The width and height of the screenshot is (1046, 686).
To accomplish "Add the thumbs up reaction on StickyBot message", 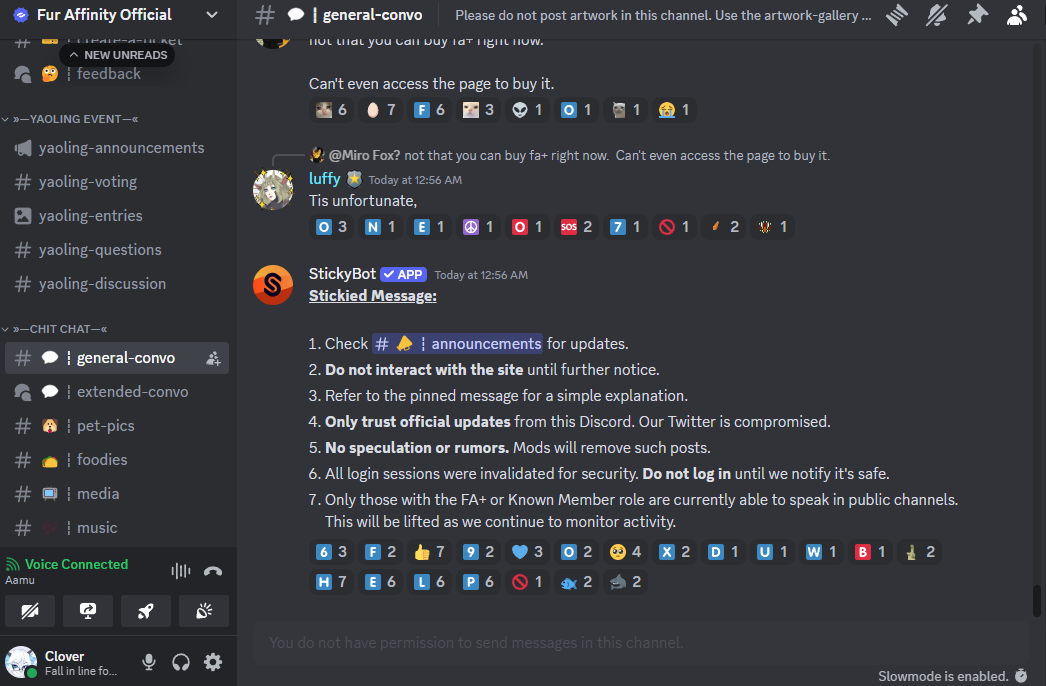I will coord(429,552).
